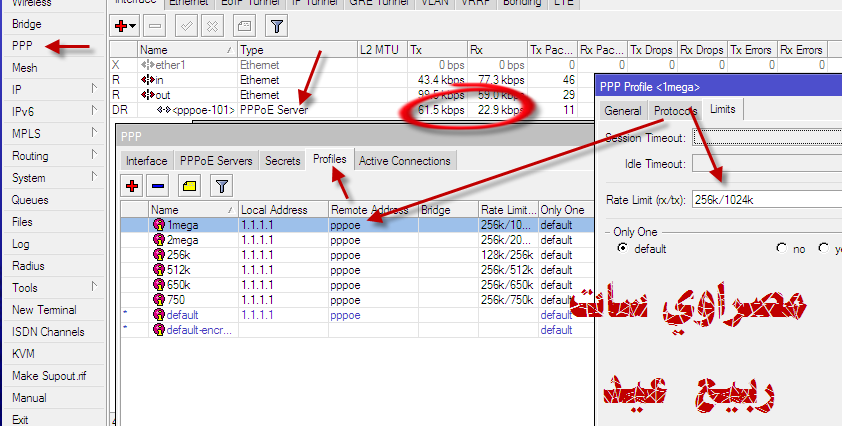Expand the IPv6 submenu
The height and width of the screenshot is (426, 842).
[95, 110]
